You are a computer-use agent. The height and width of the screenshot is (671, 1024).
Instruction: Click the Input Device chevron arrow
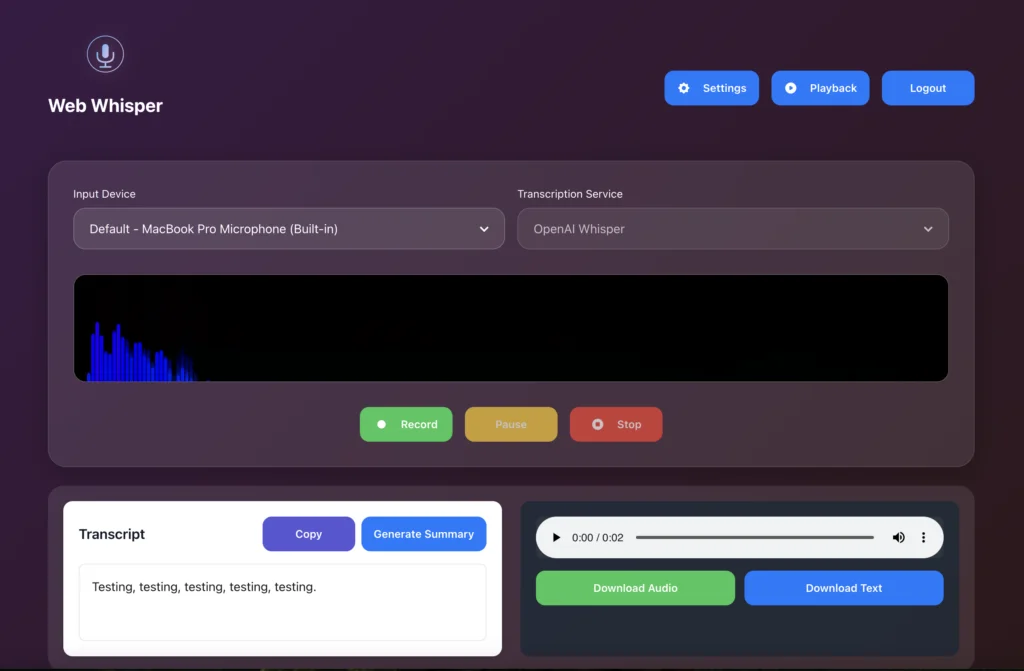[x=484, y=229]
